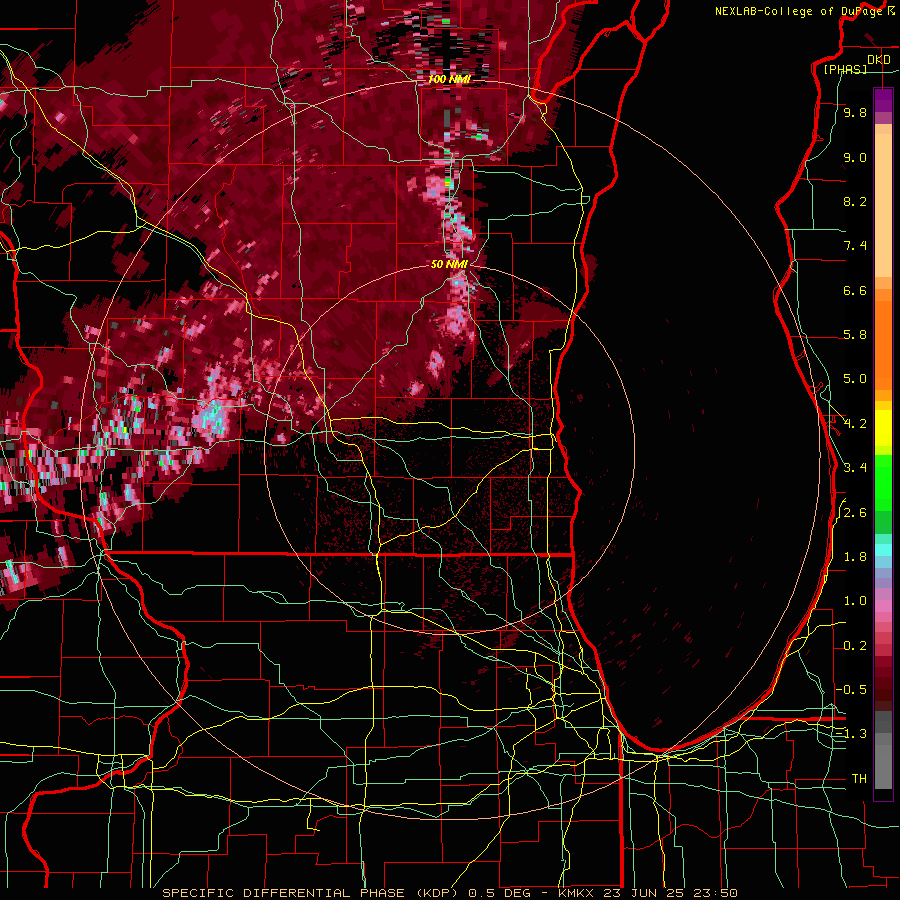Click the 0.5 DEG elevation text
The image size is (900, 900).
(501, 893)
